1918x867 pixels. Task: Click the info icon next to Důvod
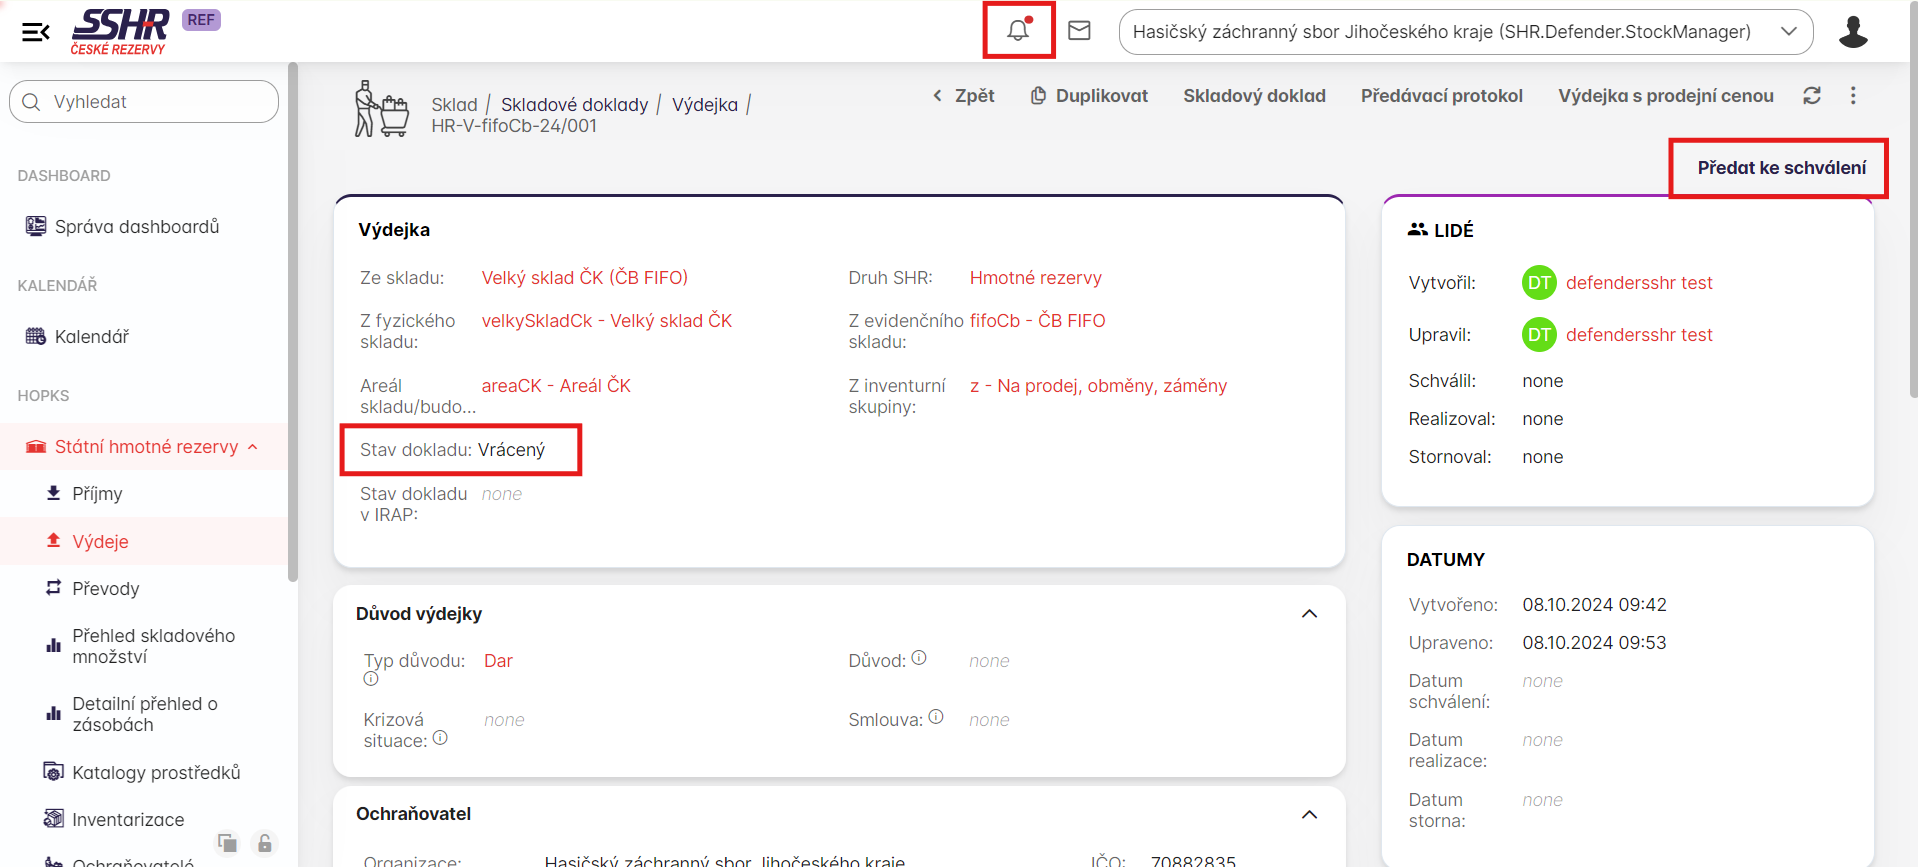coord(919,658)
